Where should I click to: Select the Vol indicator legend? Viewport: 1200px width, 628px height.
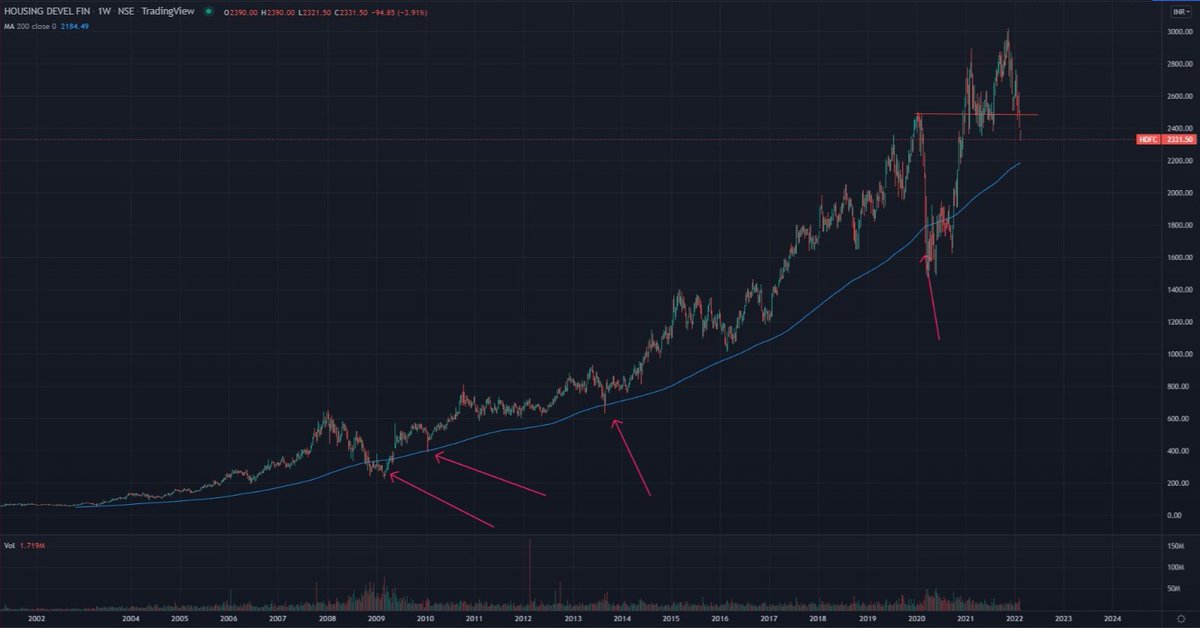click(x=9, y=546)
